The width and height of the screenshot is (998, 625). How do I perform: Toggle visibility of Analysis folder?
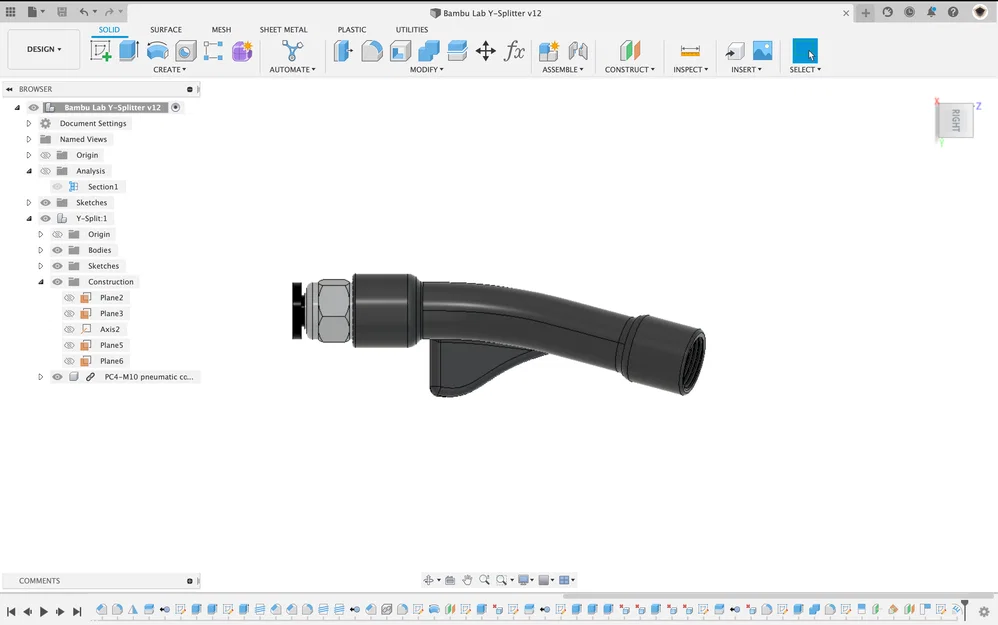coord(45,171)
